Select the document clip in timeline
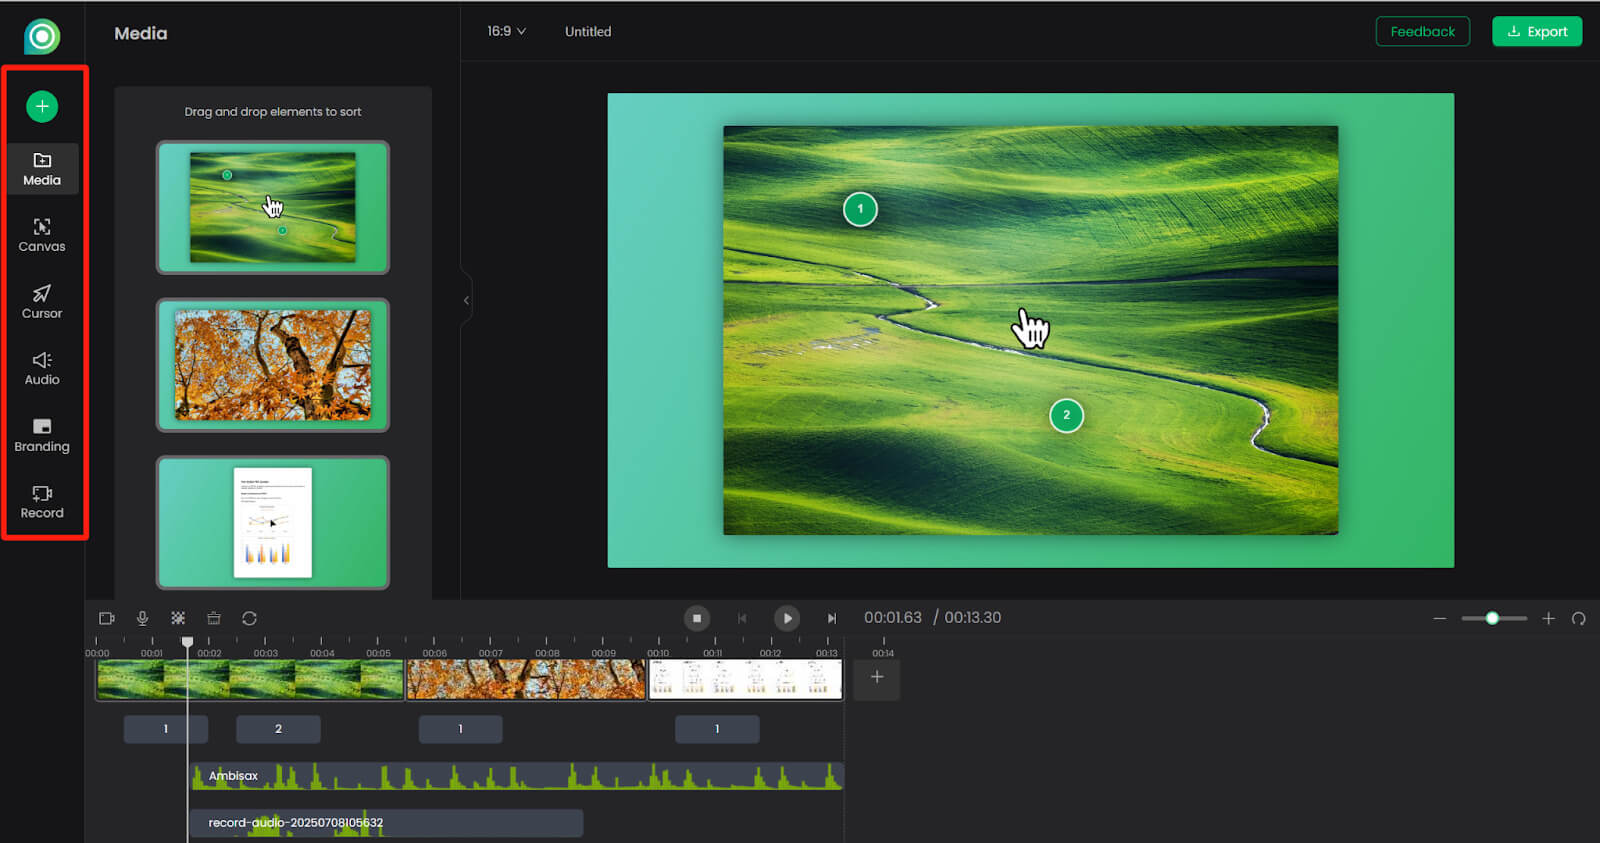 [746, 679]
